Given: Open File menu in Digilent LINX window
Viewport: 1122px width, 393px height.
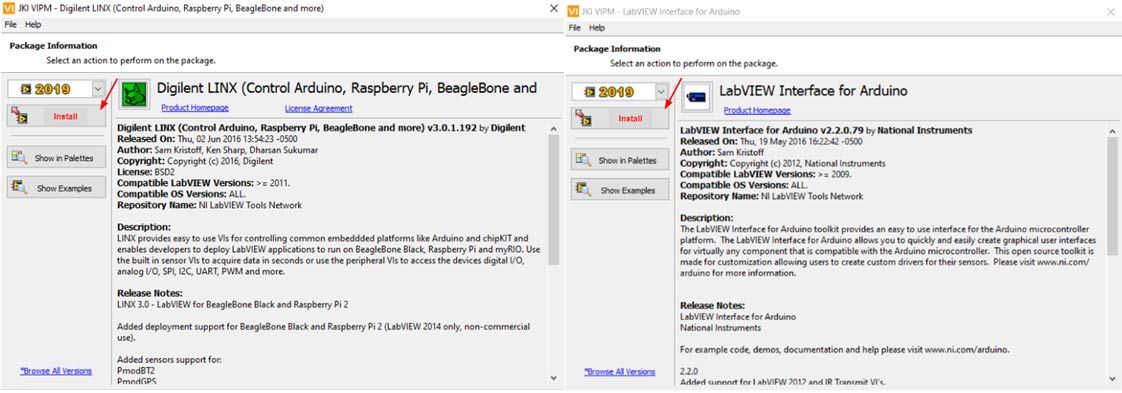Looking at the screenshot, I should [10, 24].
